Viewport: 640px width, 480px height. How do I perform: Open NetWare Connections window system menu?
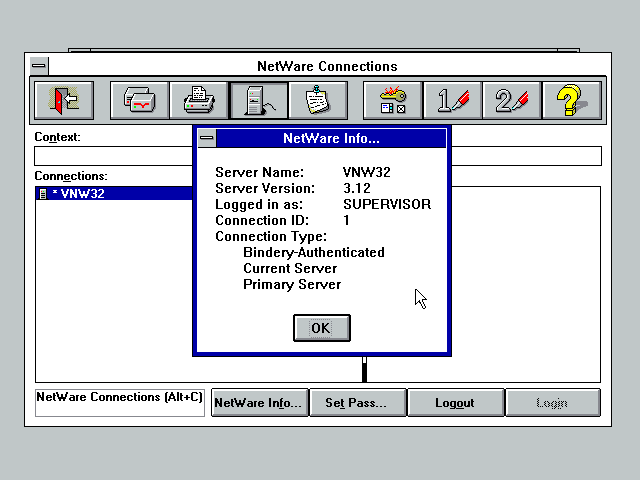pyautogui.click(x=39, y=66)
